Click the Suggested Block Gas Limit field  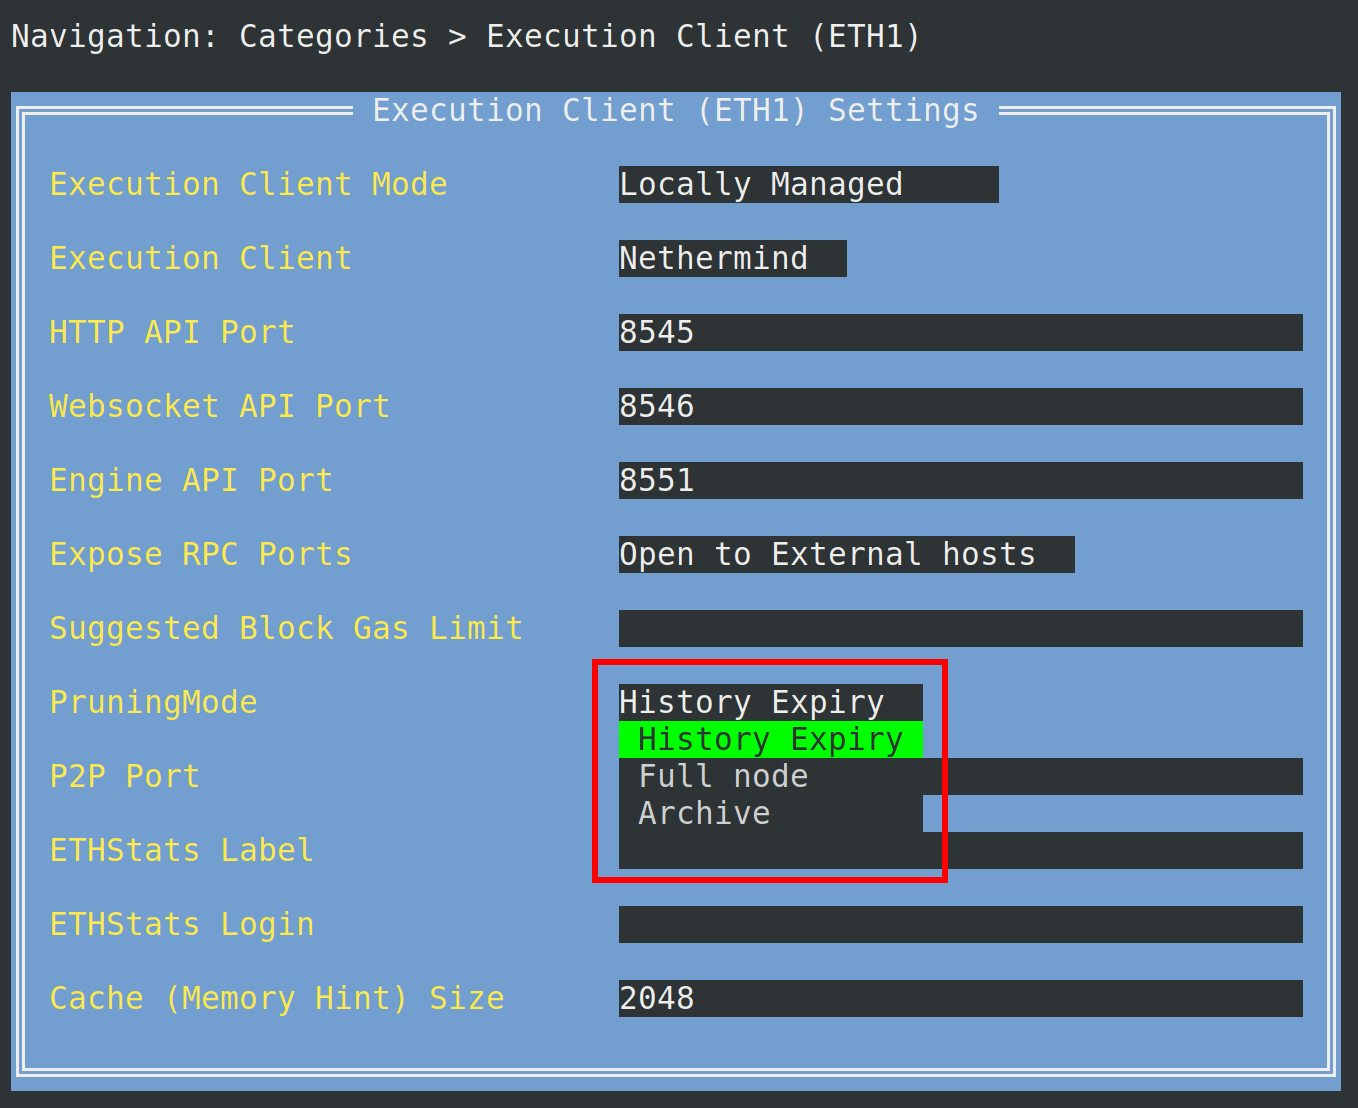(x=959, y=629)
